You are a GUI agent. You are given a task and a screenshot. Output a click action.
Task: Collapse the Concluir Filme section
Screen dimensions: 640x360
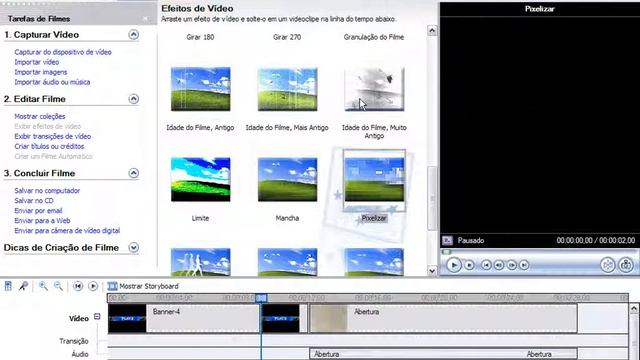[133, 173]
